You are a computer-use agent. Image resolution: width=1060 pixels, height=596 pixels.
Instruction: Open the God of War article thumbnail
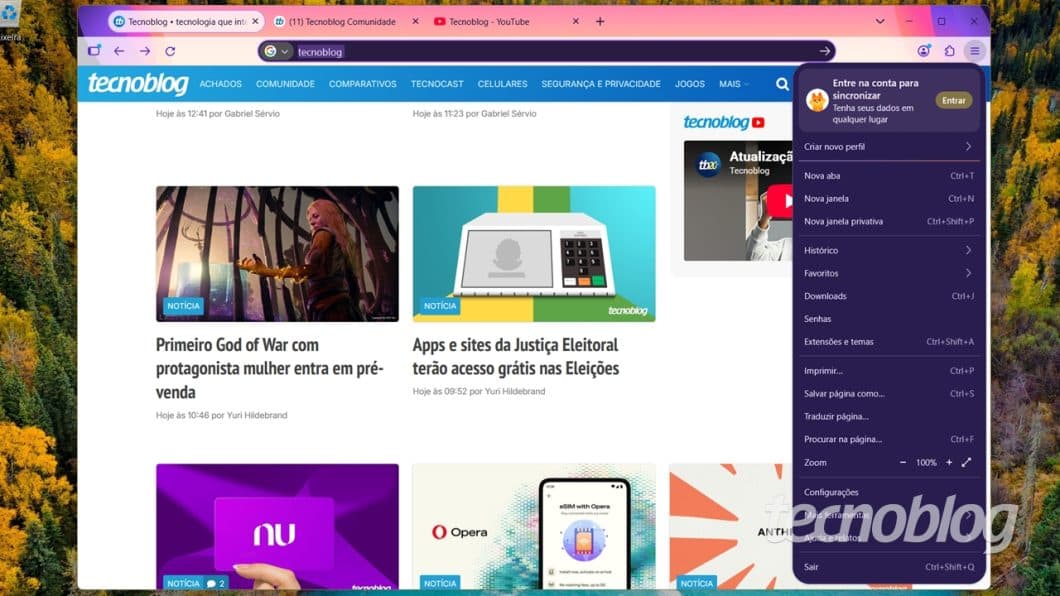coord(277,253)
